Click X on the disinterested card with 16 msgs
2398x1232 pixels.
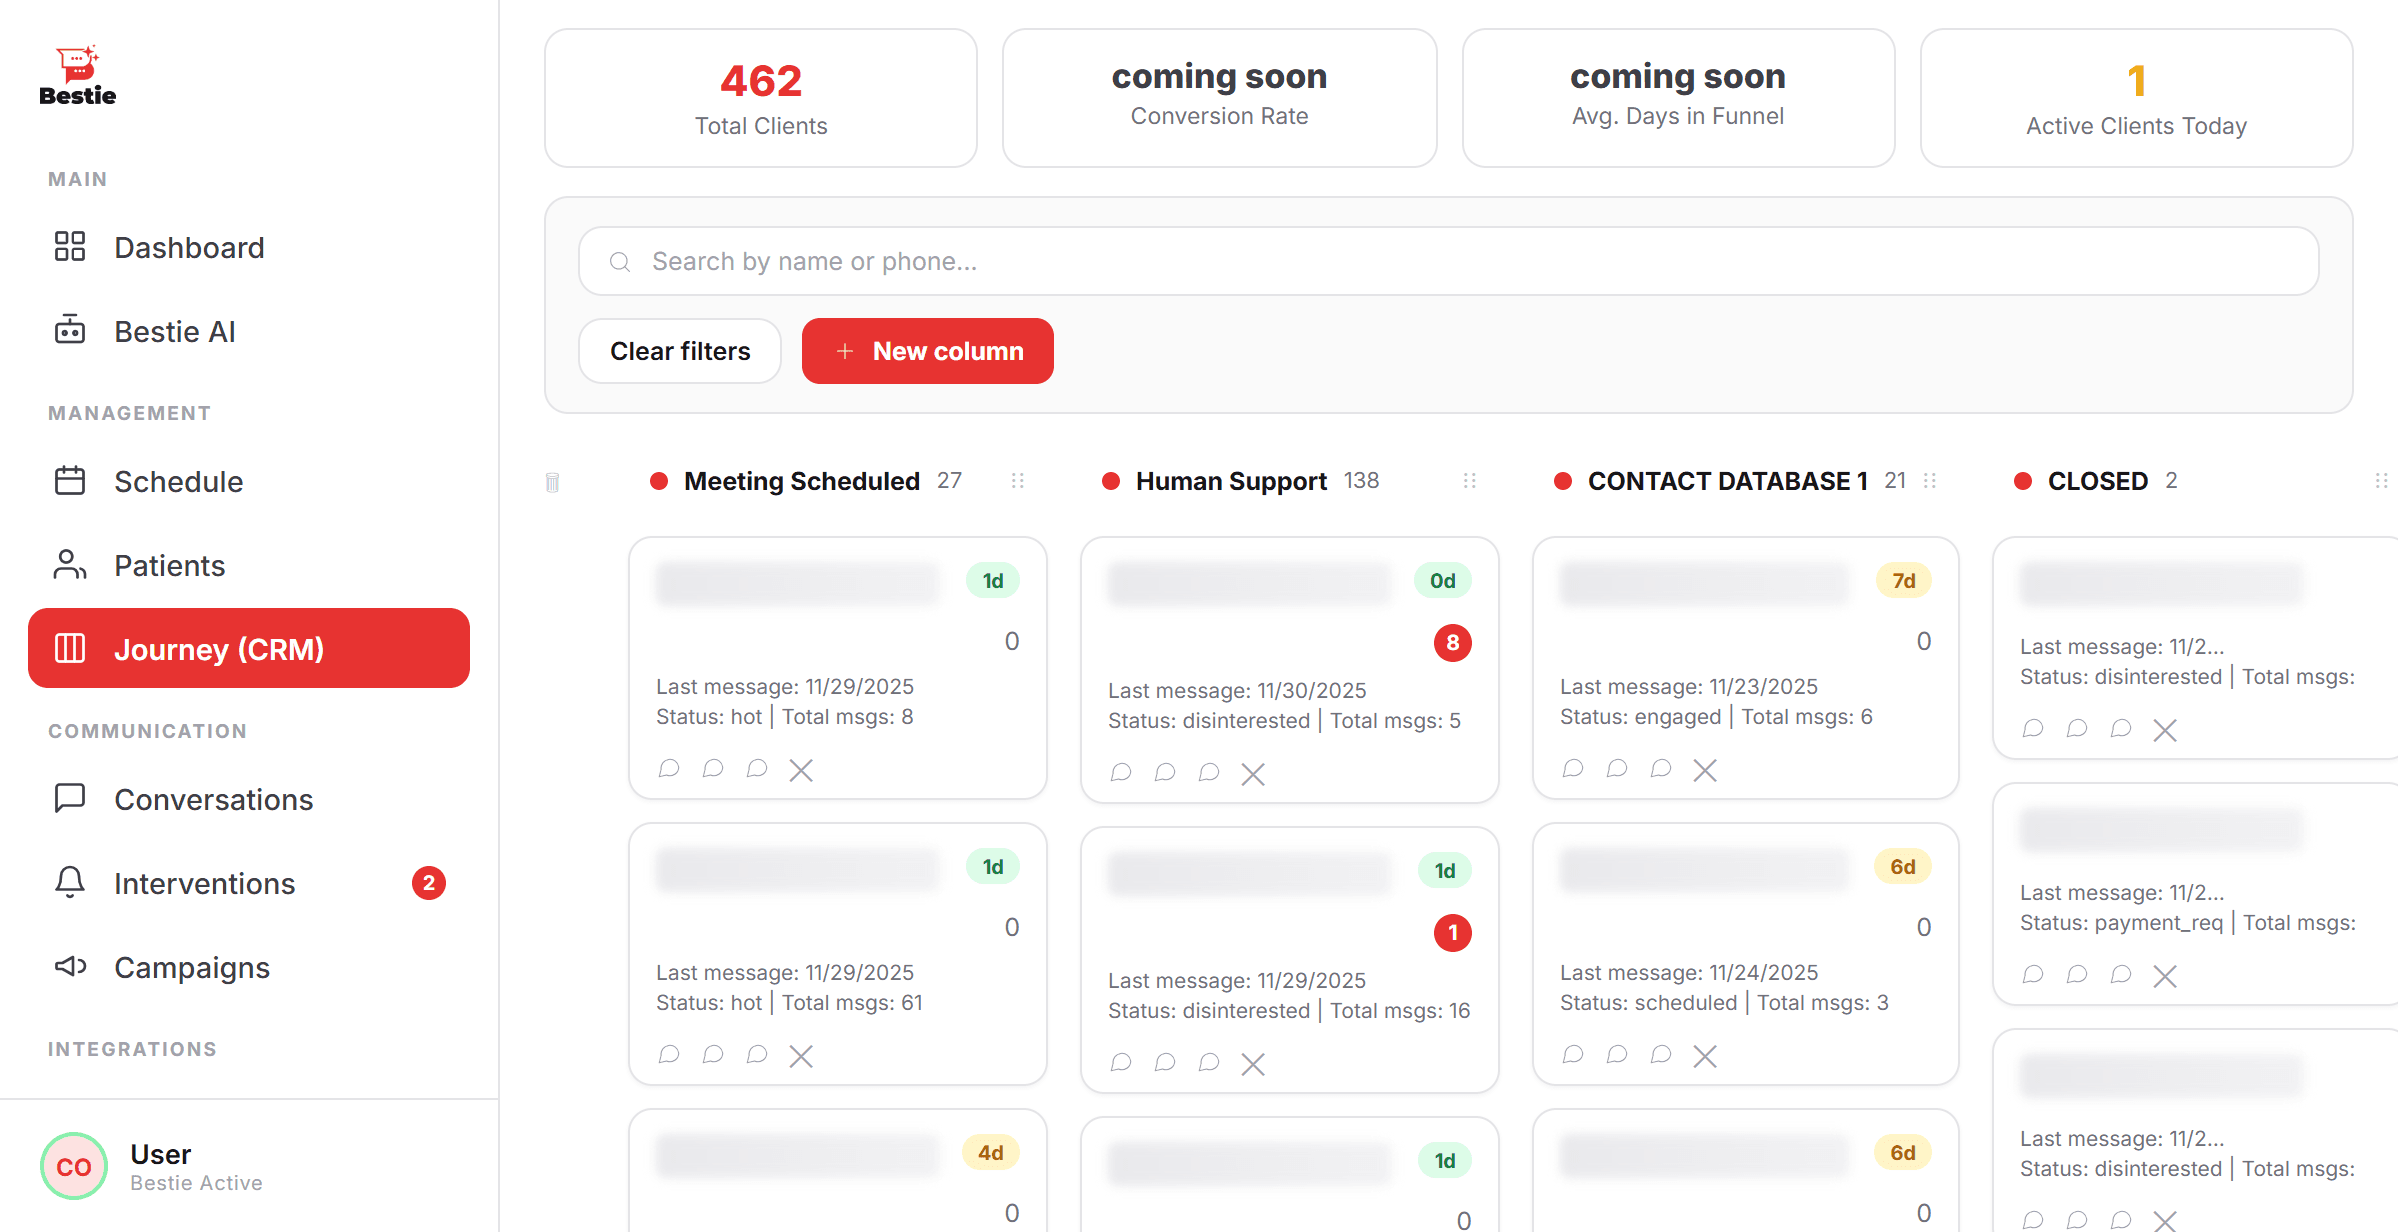1253,1064
